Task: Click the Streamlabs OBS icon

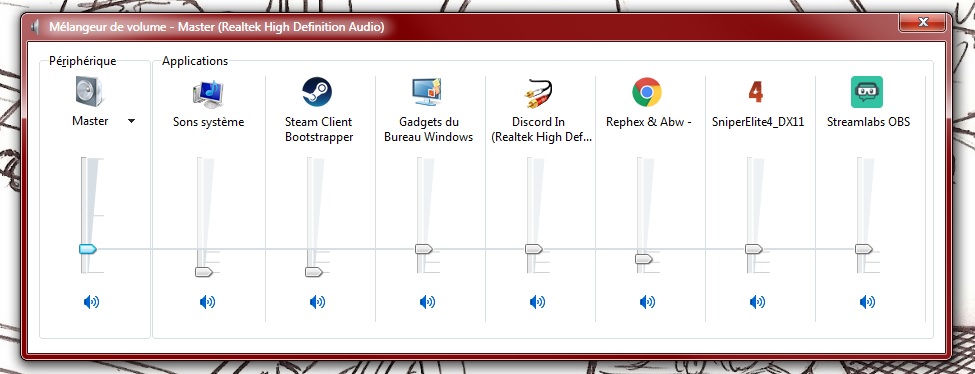Action: pyautogui.click(x=867, y=92)
